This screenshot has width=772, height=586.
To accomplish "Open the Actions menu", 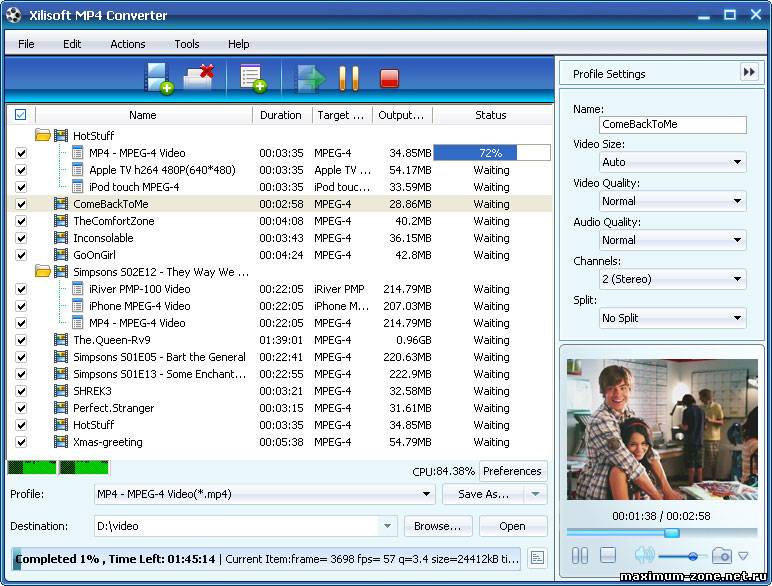I will 128,44.
